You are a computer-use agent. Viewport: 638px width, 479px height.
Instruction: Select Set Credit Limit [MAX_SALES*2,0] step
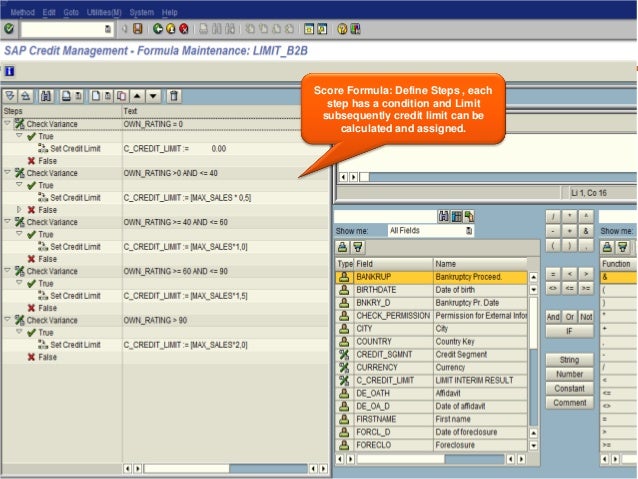pos(165,345)
